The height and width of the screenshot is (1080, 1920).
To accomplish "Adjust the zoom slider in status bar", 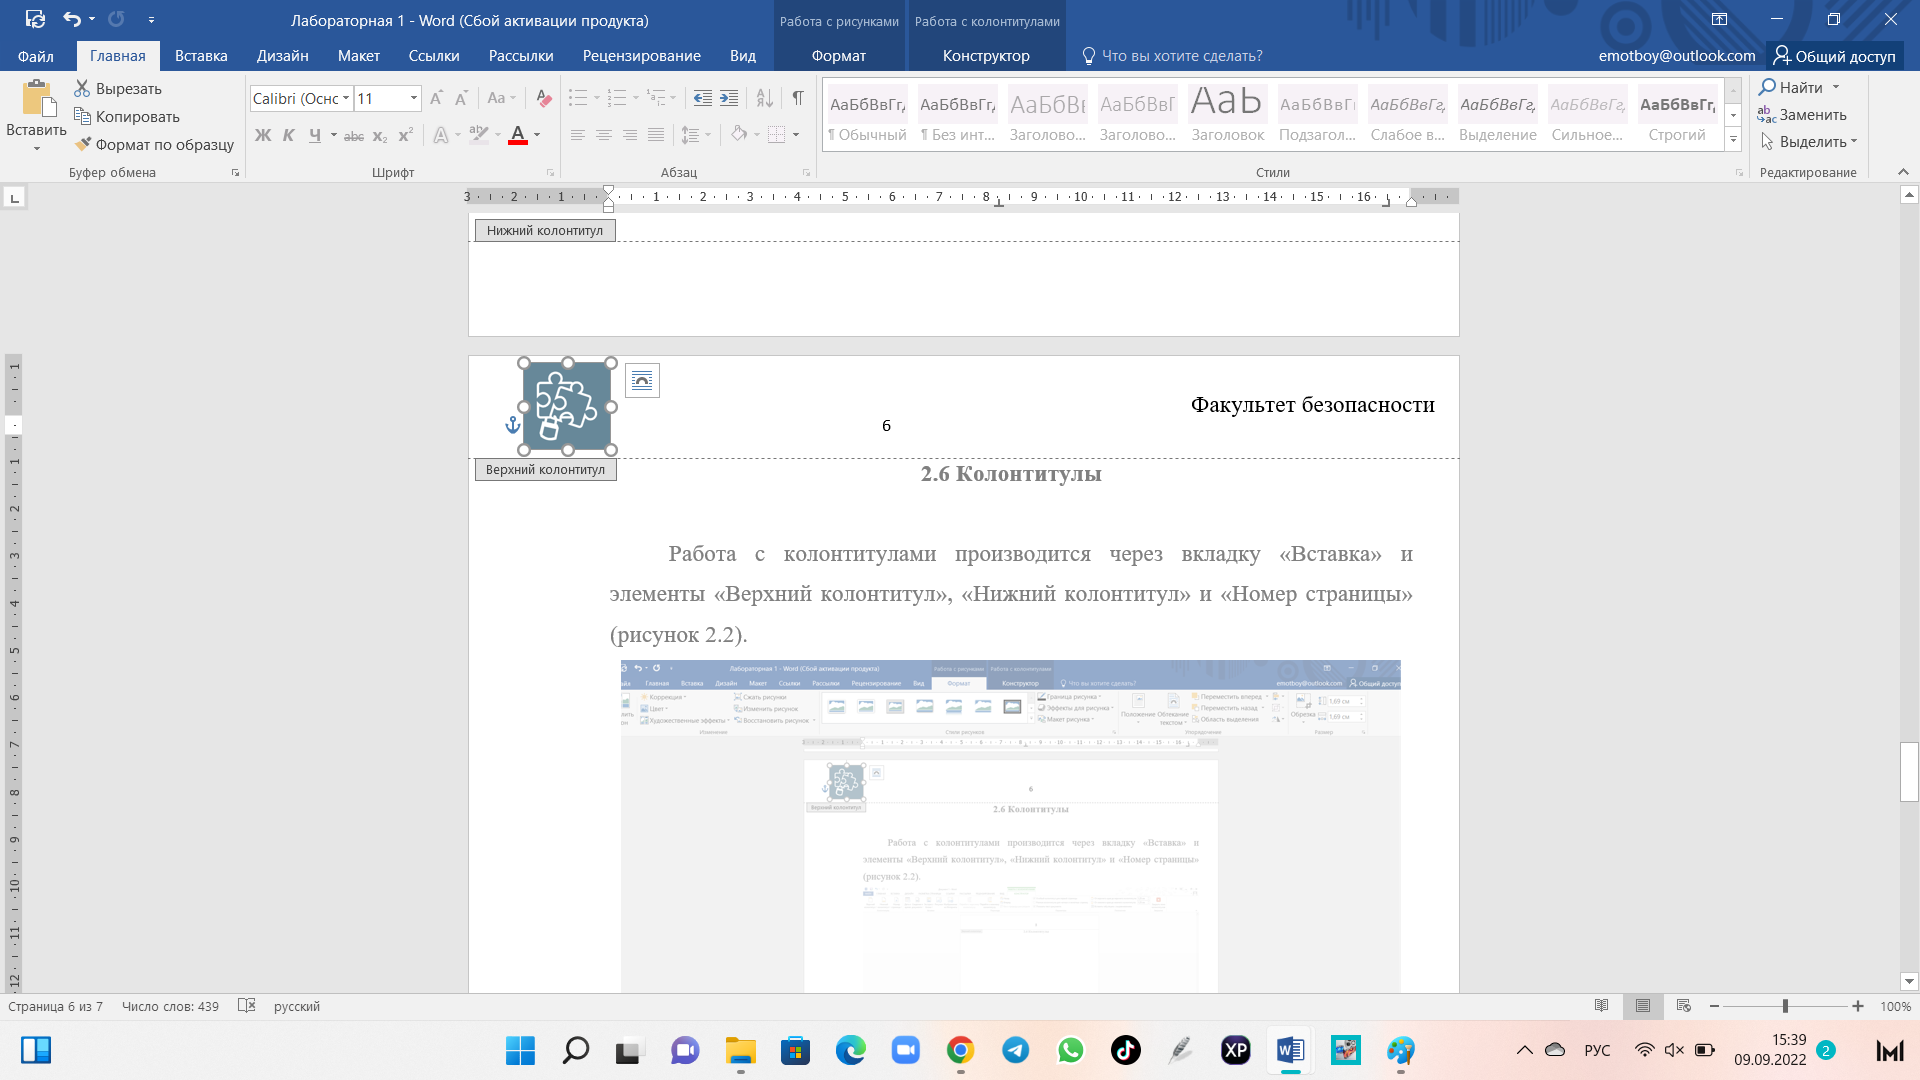I will click(x=1785, y=1006).
